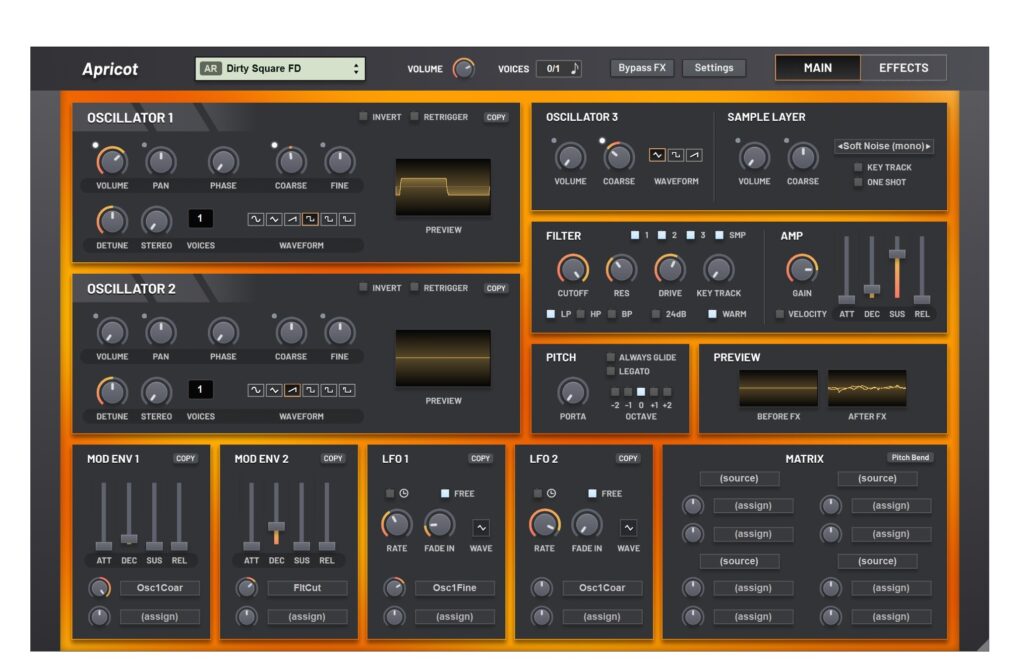
Task: Select the saw waveform for Oscillator 2
Action: 292,390
